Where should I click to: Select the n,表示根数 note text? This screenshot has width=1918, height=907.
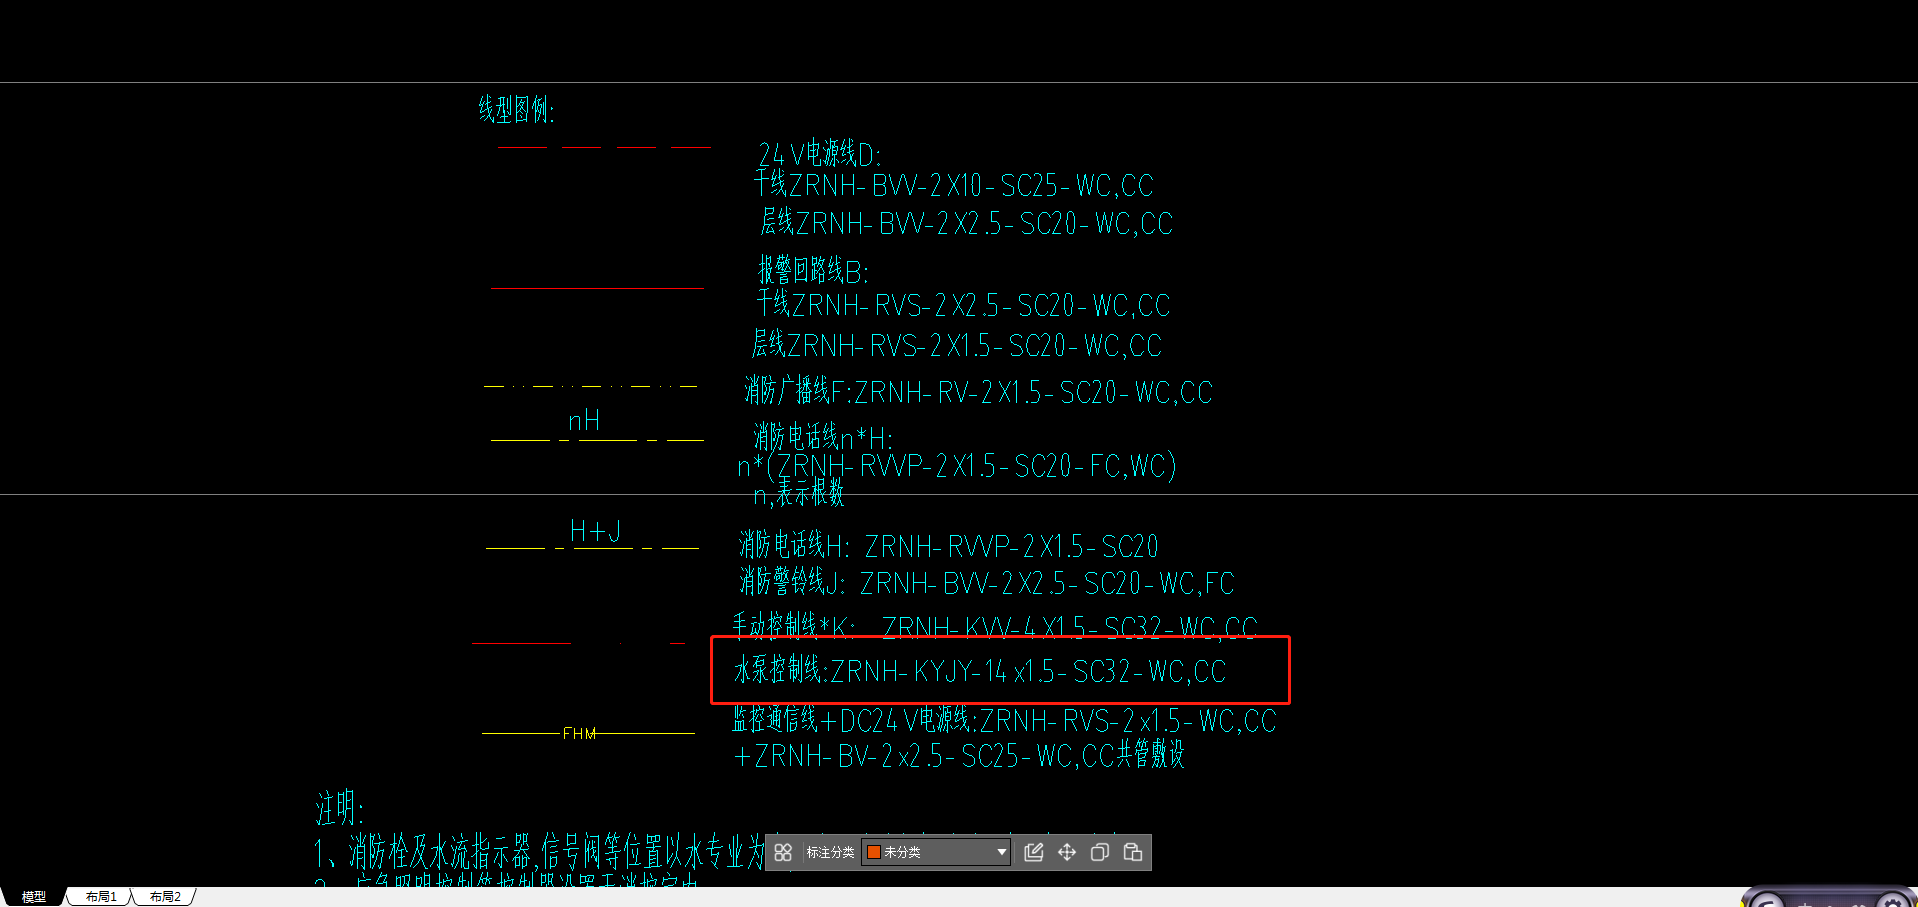[x=799, y=494]
